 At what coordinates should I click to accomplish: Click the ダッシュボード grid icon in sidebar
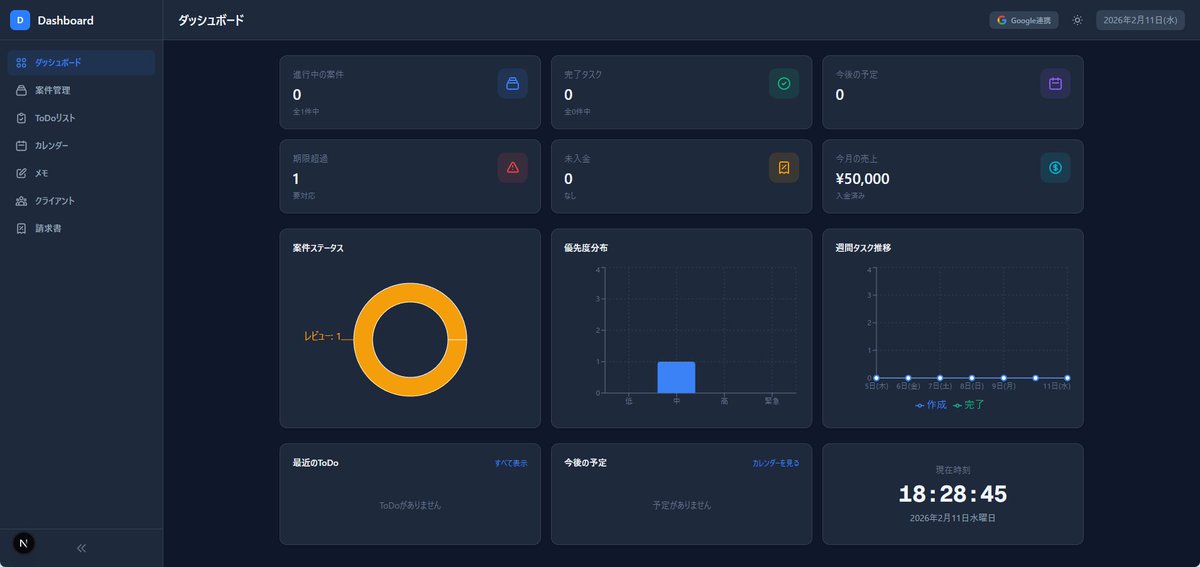click(22, 63)
